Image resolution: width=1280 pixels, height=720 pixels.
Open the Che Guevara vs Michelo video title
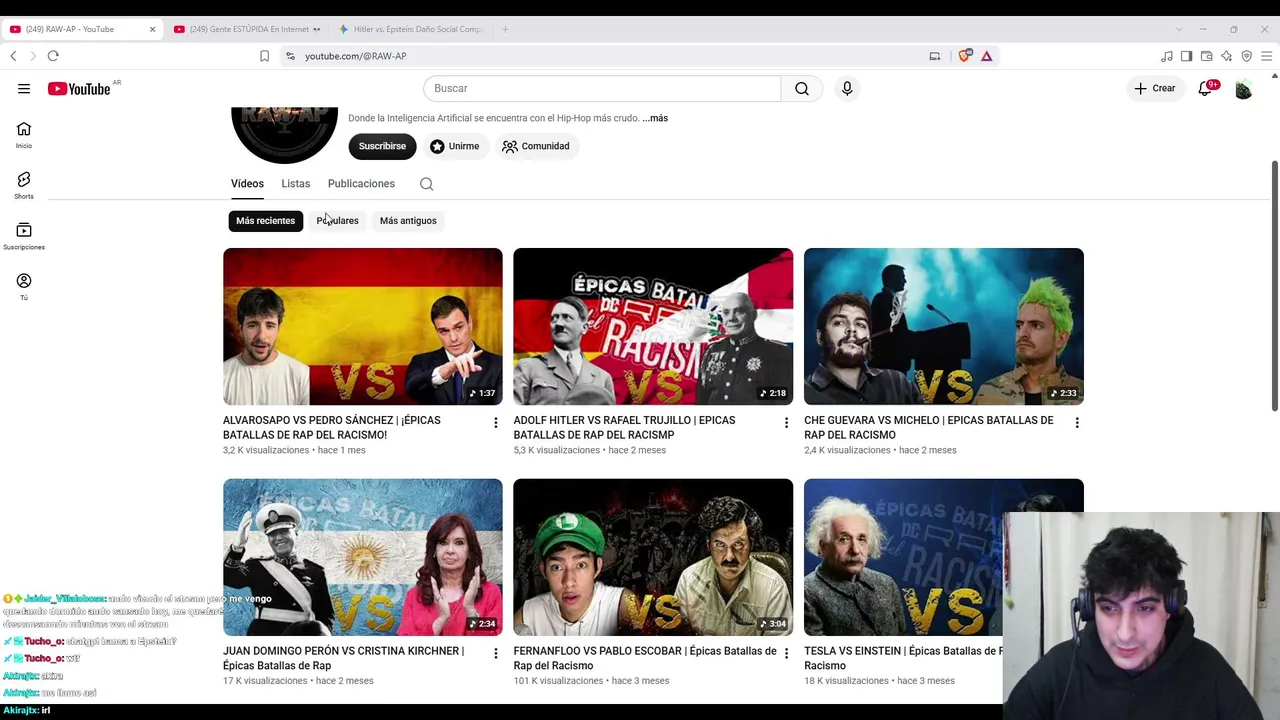click(929, 428)
